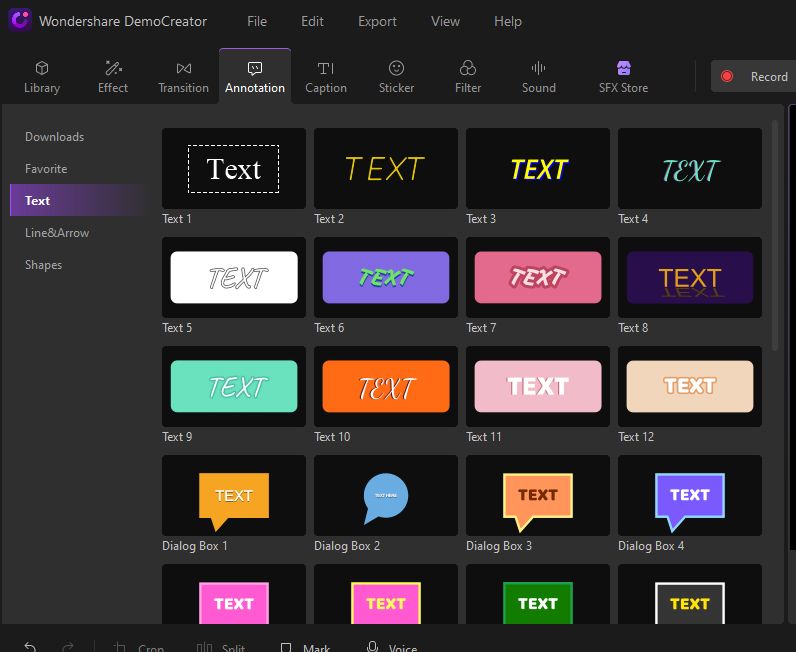Open the Transition panel

coord(183,77)
